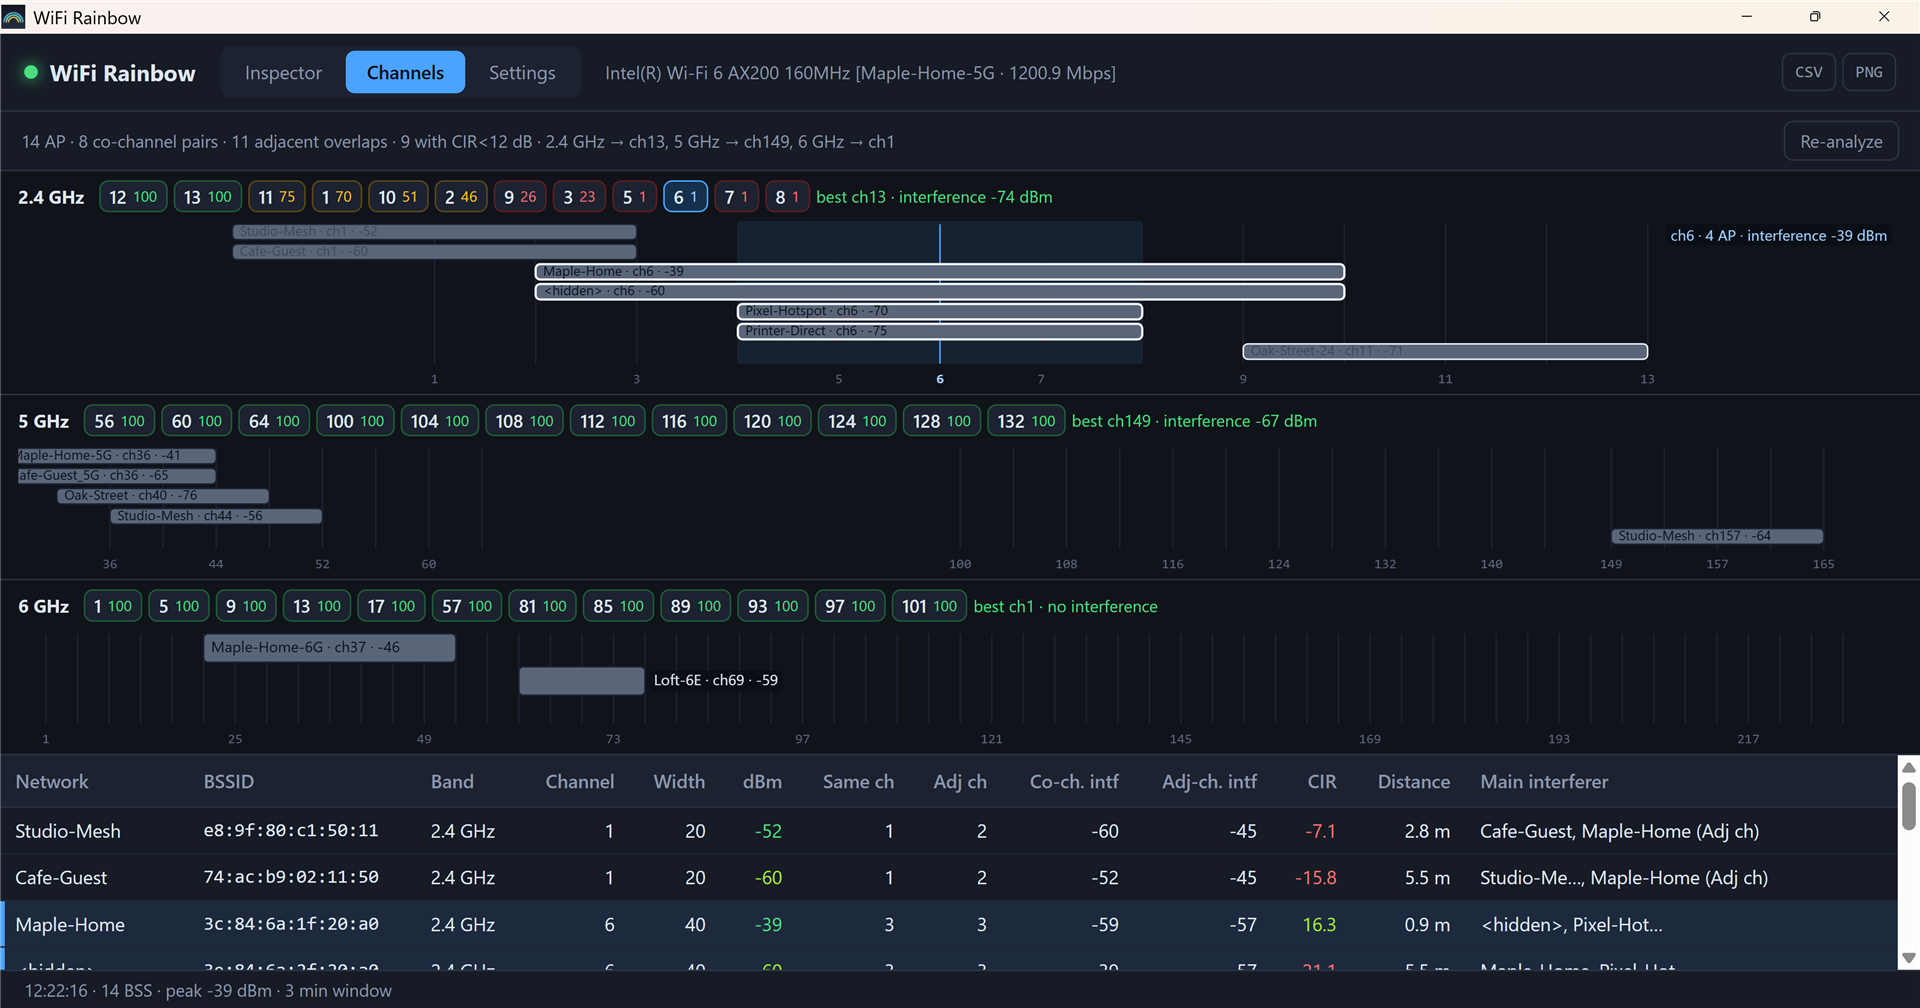Screen dimensions: 1920x1008
Task: Click the table vertical scrollbar thumb
Action: [1909, 806]
